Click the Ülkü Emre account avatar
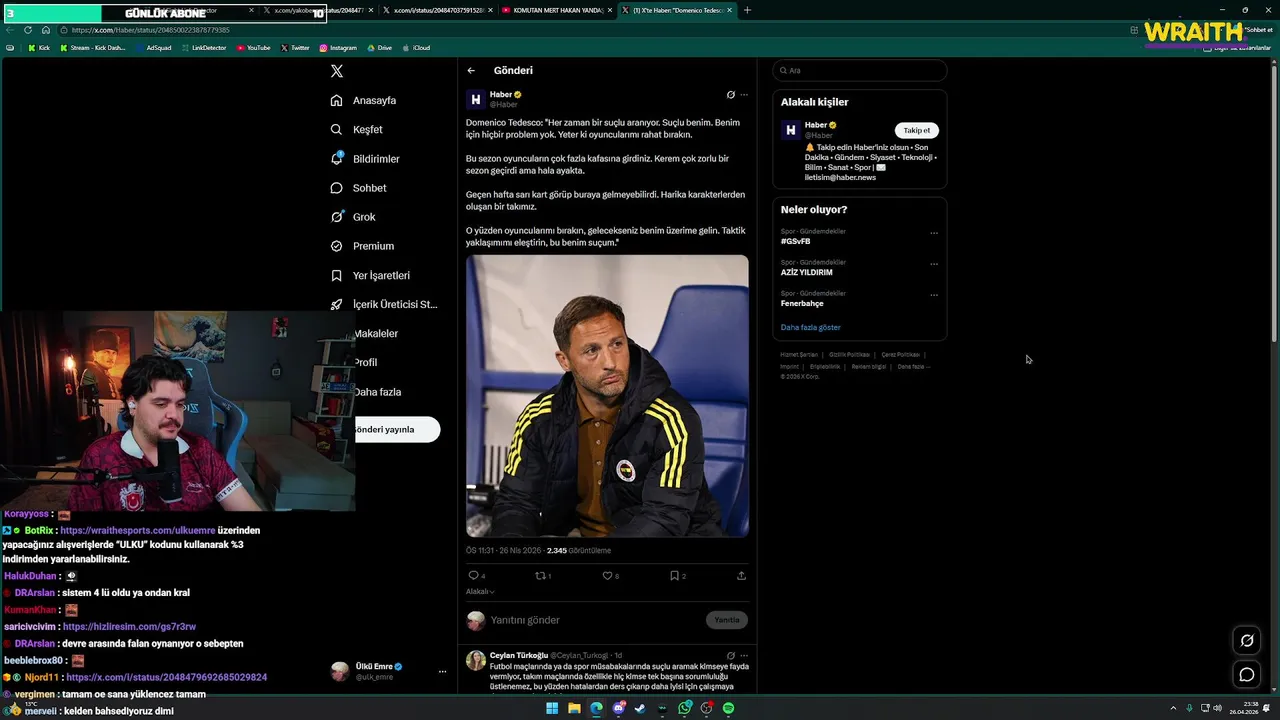1280x720 pixels. (340, 671)
